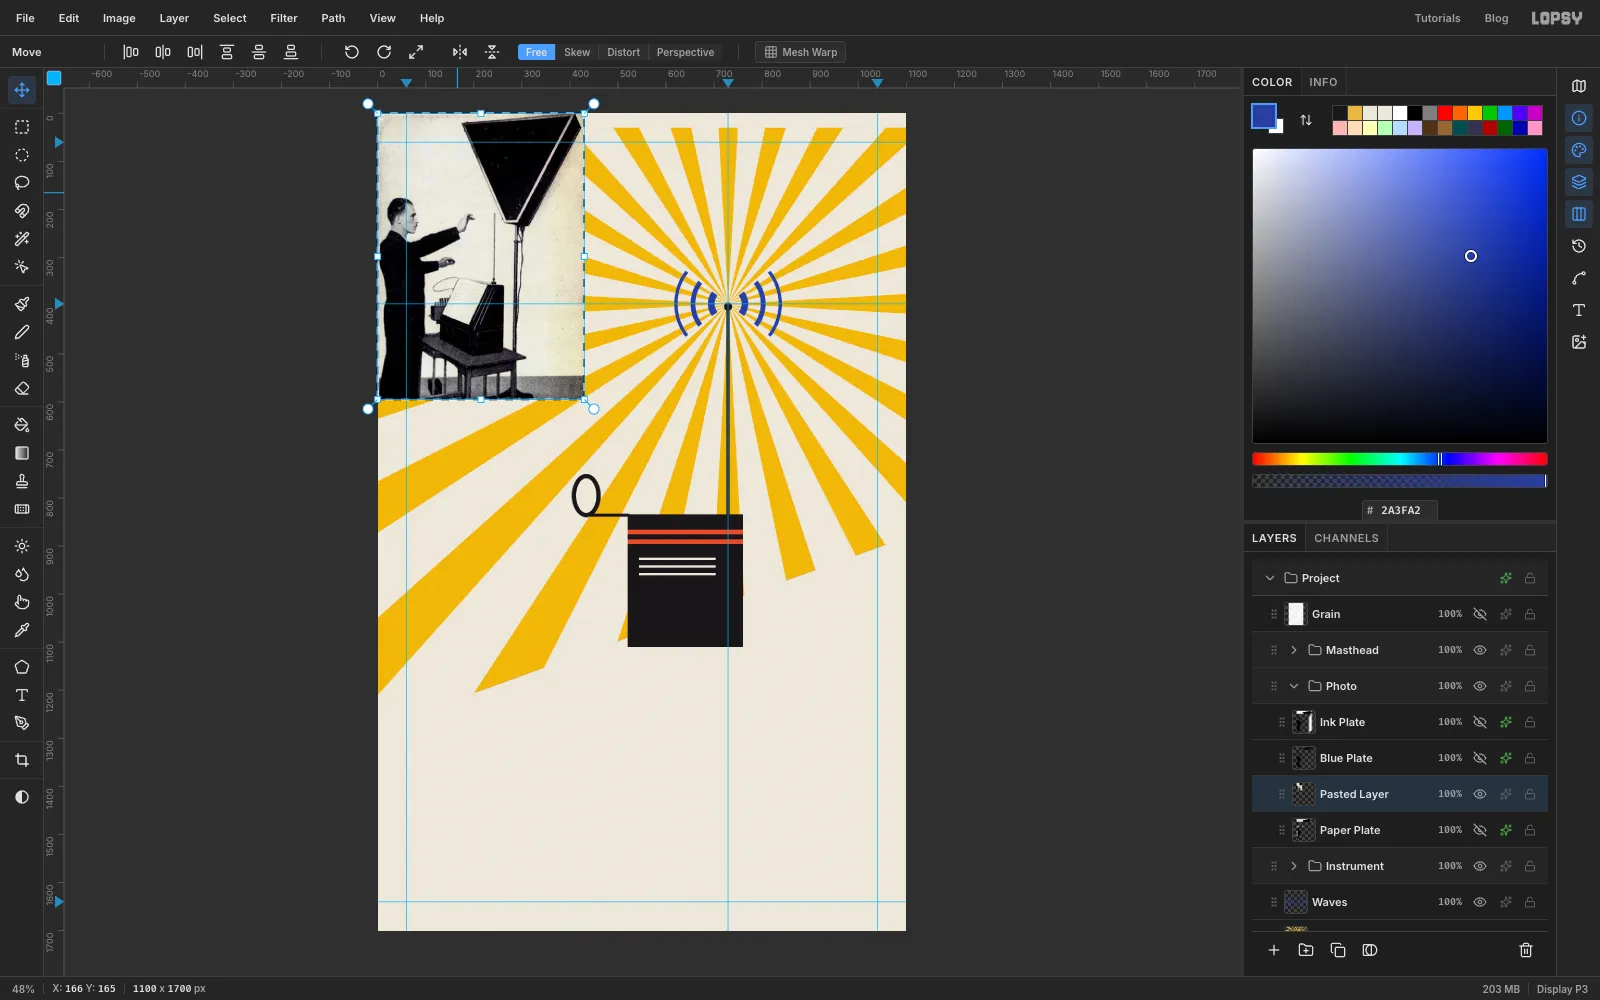
Task: Switch to the Info tab
Action: (x=1323, y=82)
